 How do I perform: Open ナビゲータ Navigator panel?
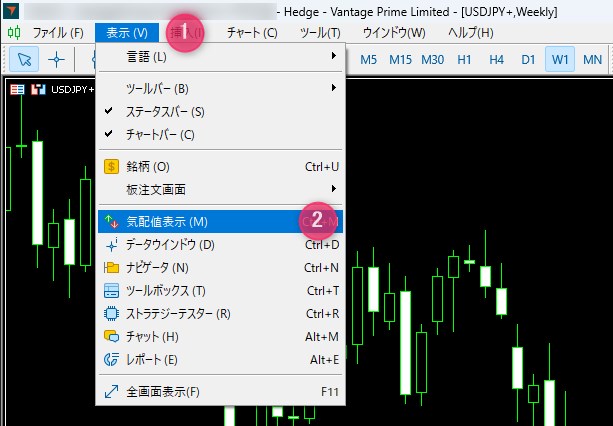157,267
